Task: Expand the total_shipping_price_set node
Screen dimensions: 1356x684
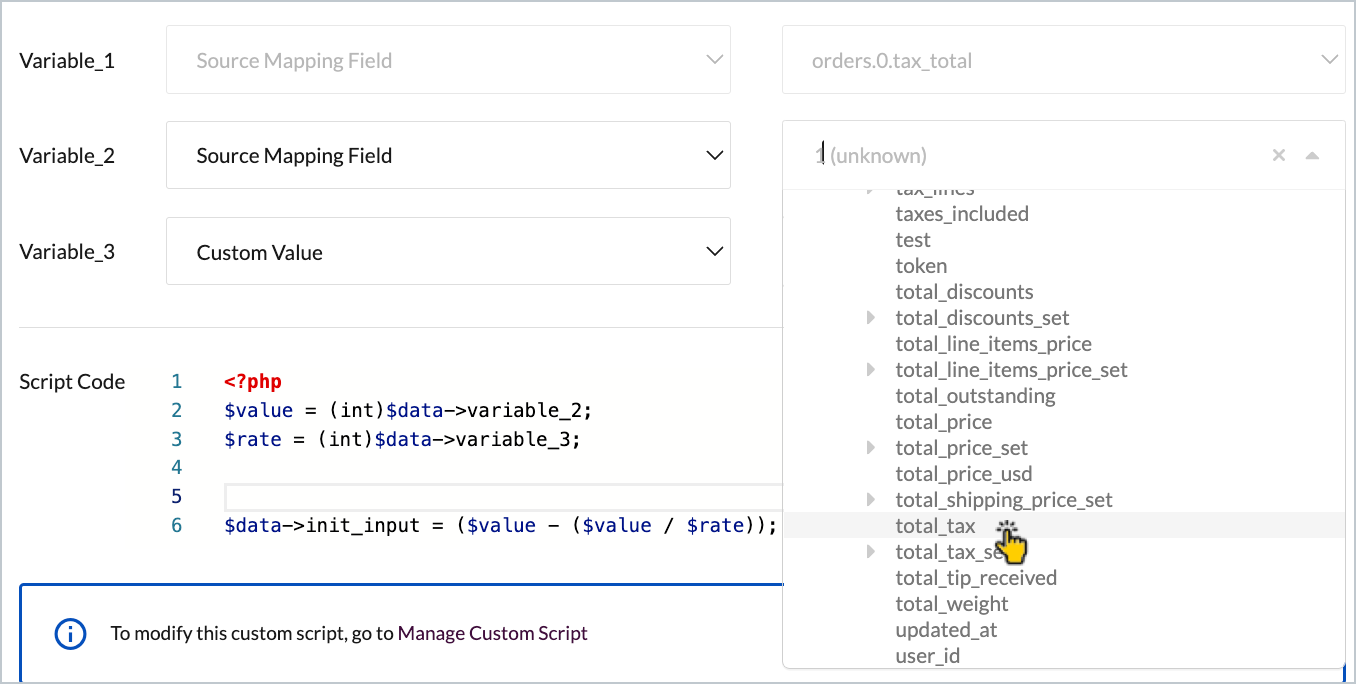Action: click(871, 500)
